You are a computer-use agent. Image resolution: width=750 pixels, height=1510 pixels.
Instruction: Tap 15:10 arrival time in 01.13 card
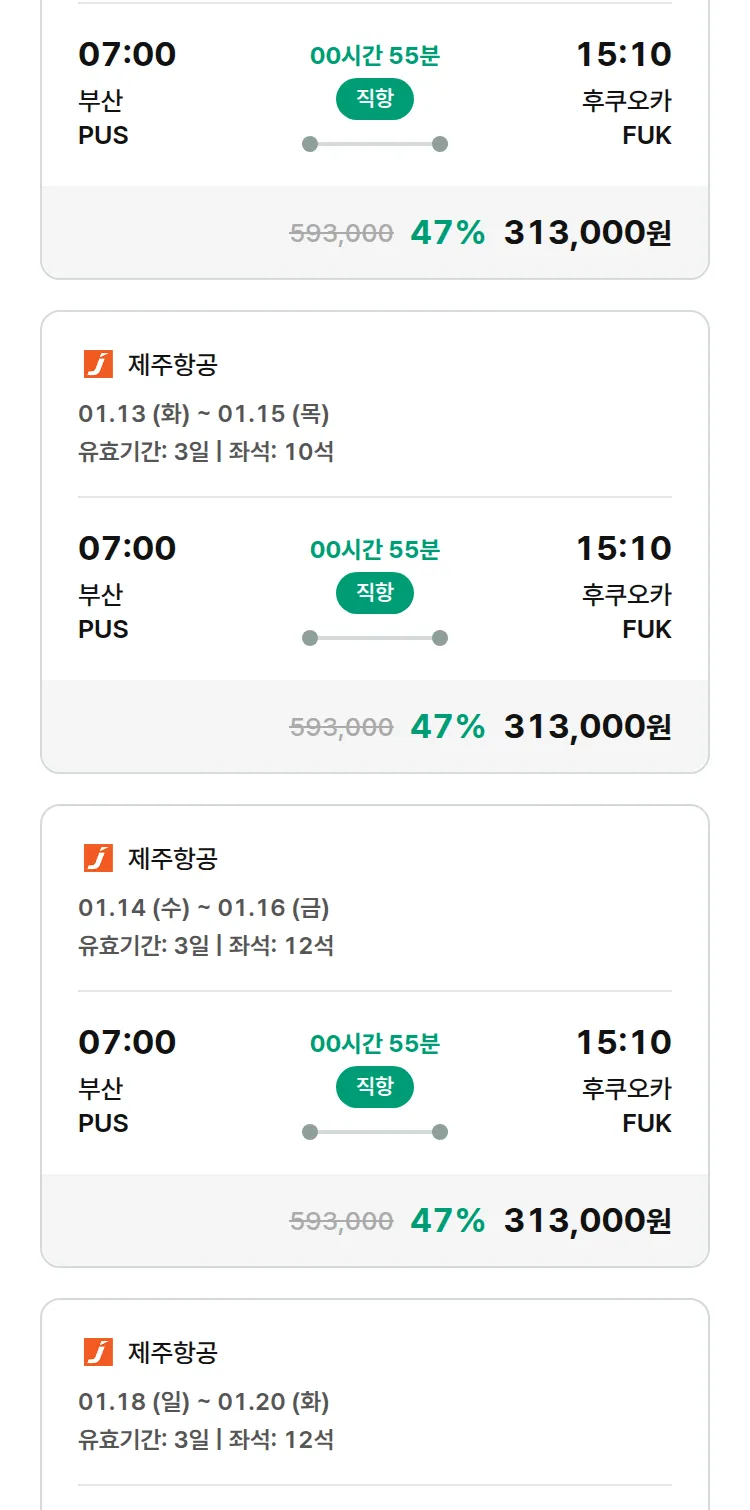click(x=623, y=548)
